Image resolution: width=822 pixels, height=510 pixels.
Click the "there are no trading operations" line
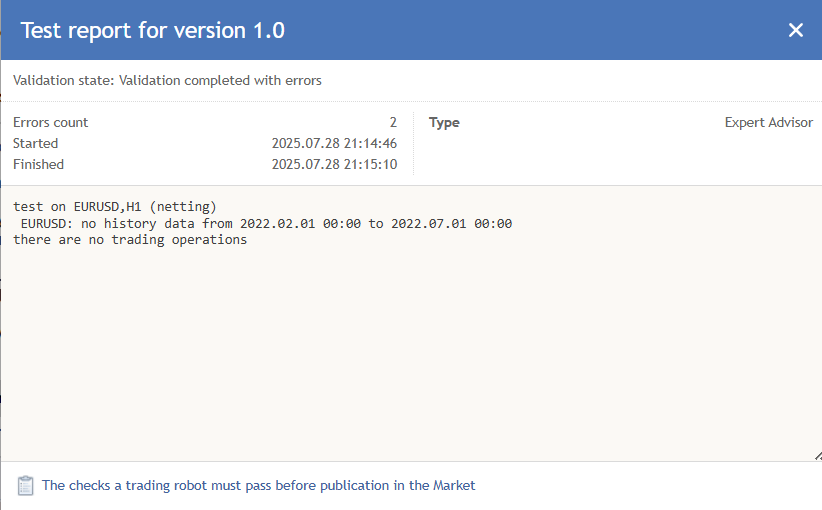(130, 240)
